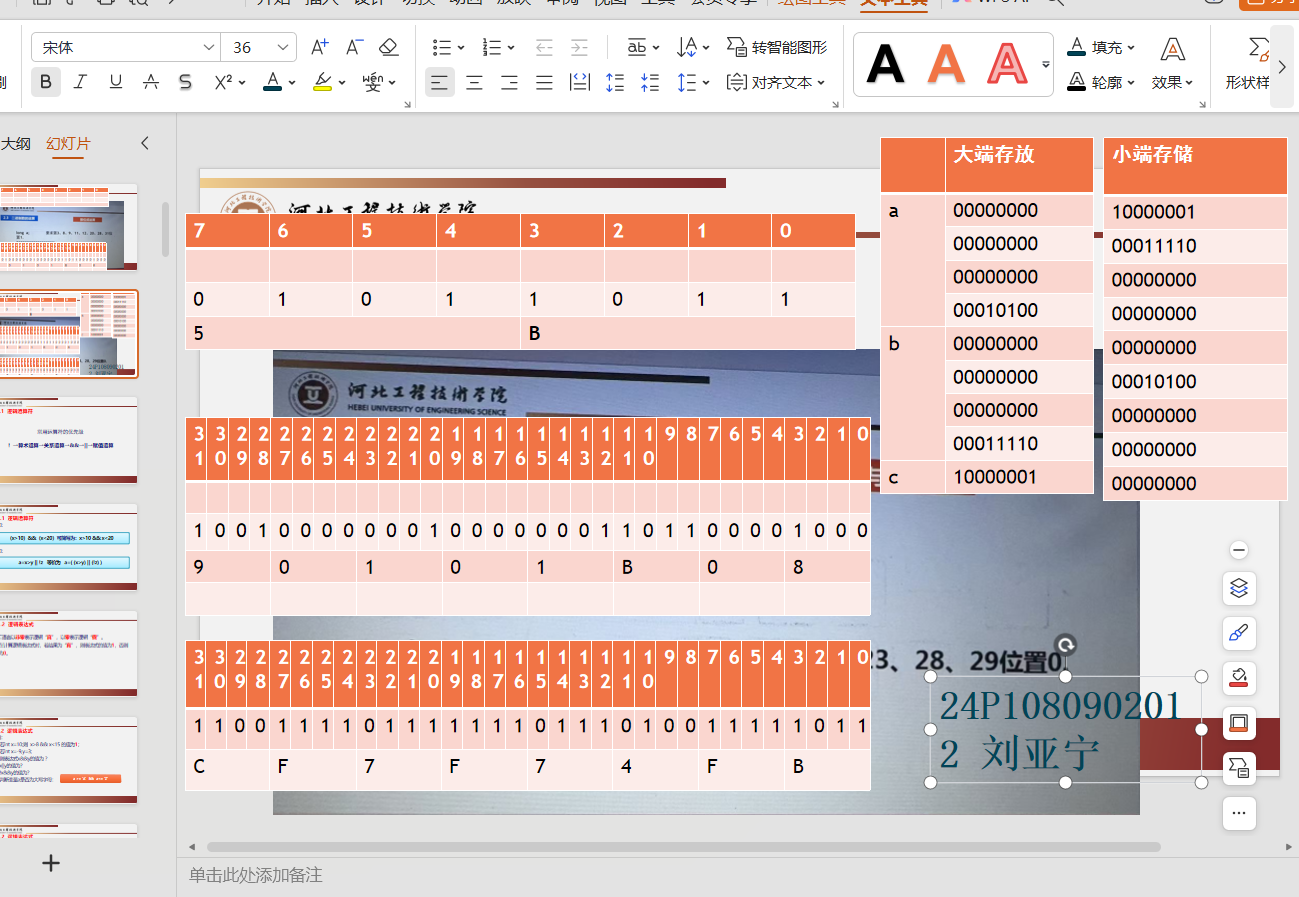Screen dimensions: 1299x897
Task: Set paragraph alignment to justified
Action: click(544, 82)
